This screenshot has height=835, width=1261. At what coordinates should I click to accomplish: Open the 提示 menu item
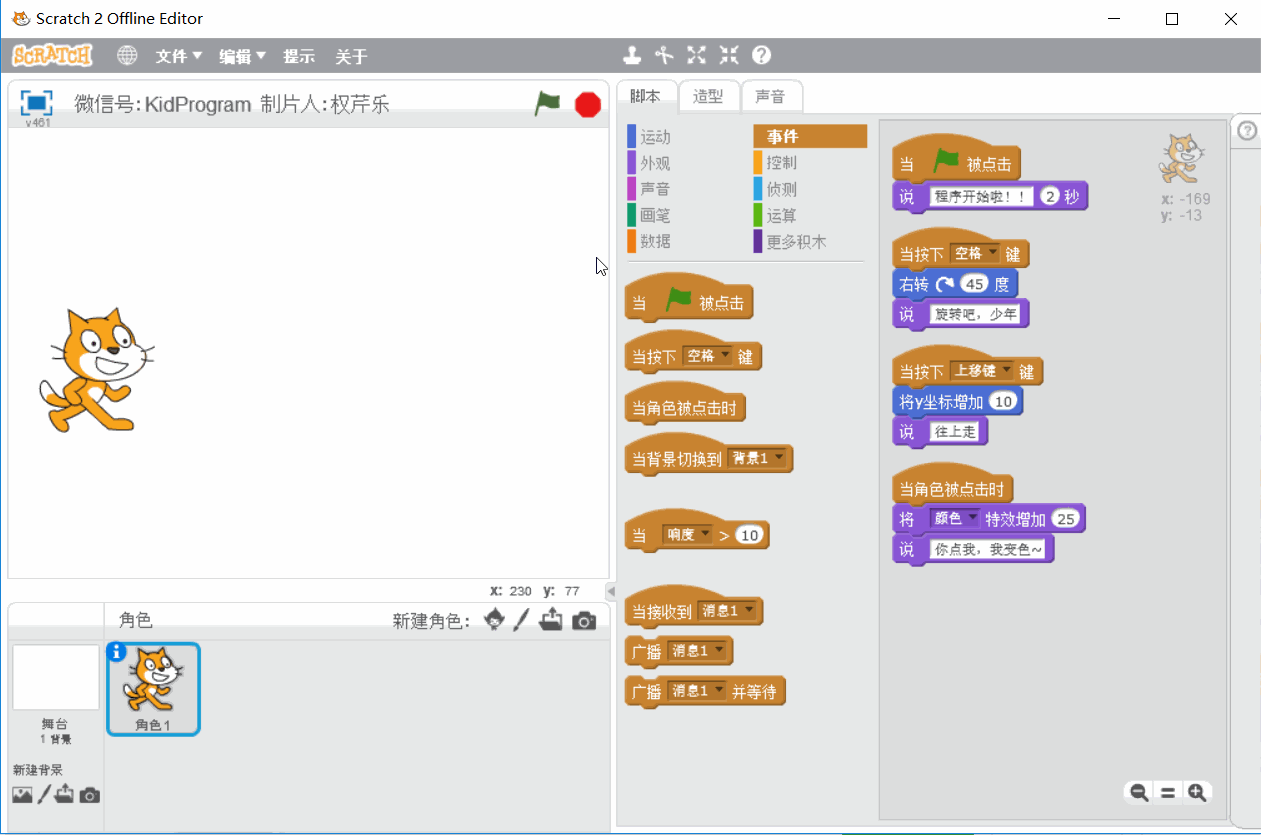[x=299, y=56]
